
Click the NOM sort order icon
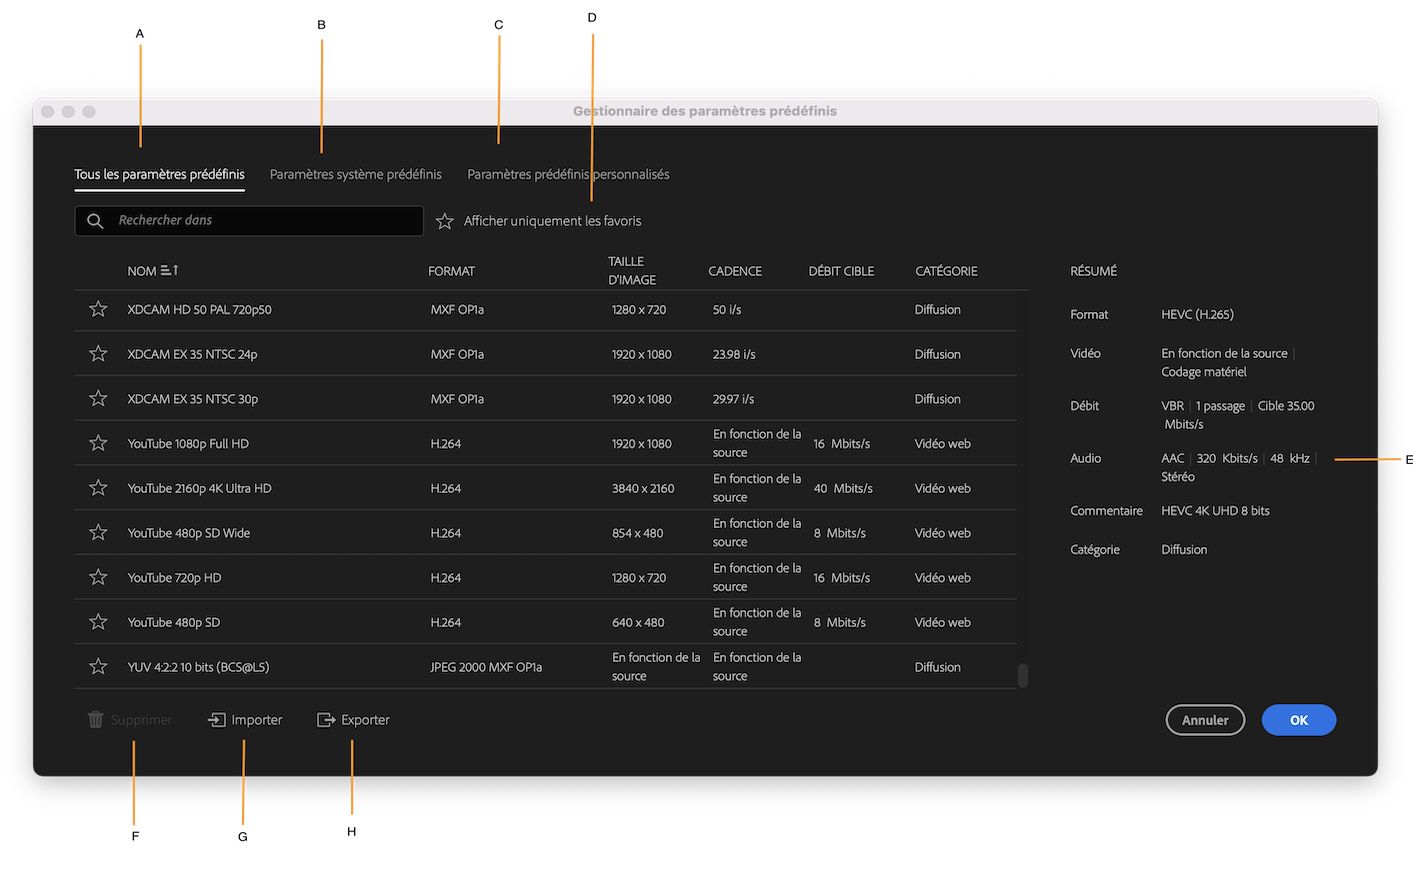pos(169,270)
